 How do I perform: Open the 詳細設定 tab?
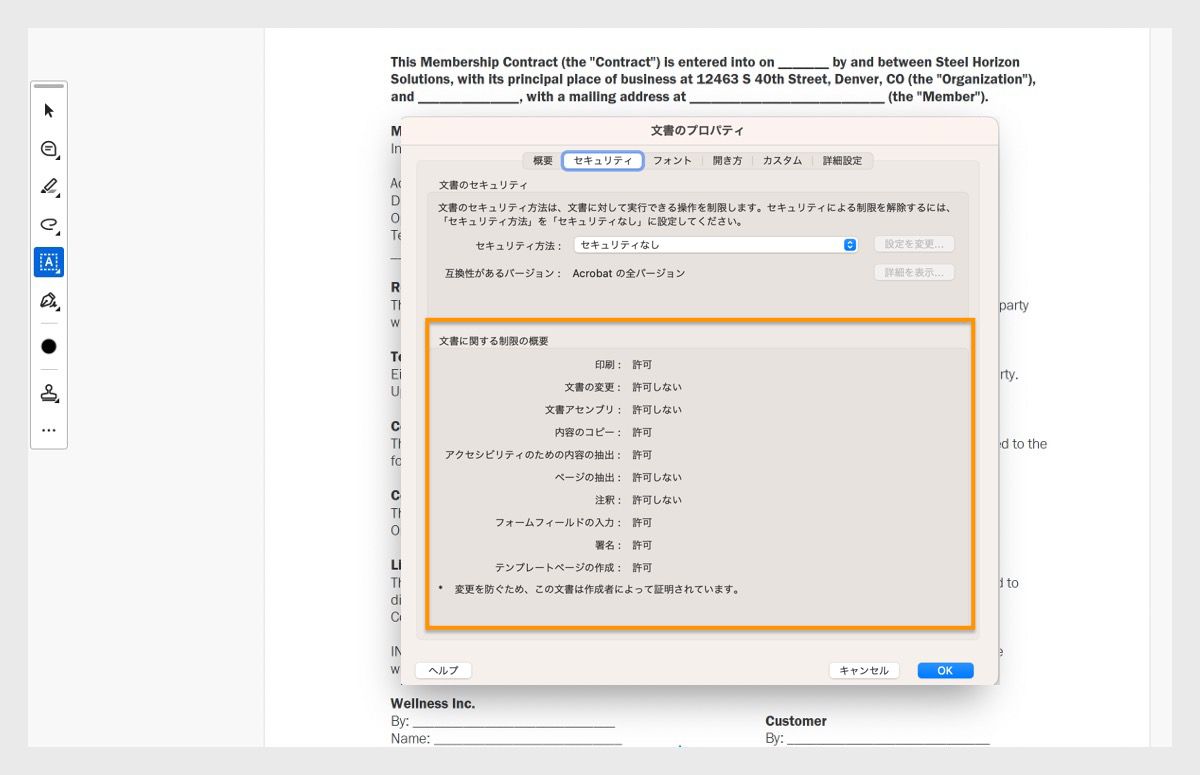(842, 160)
